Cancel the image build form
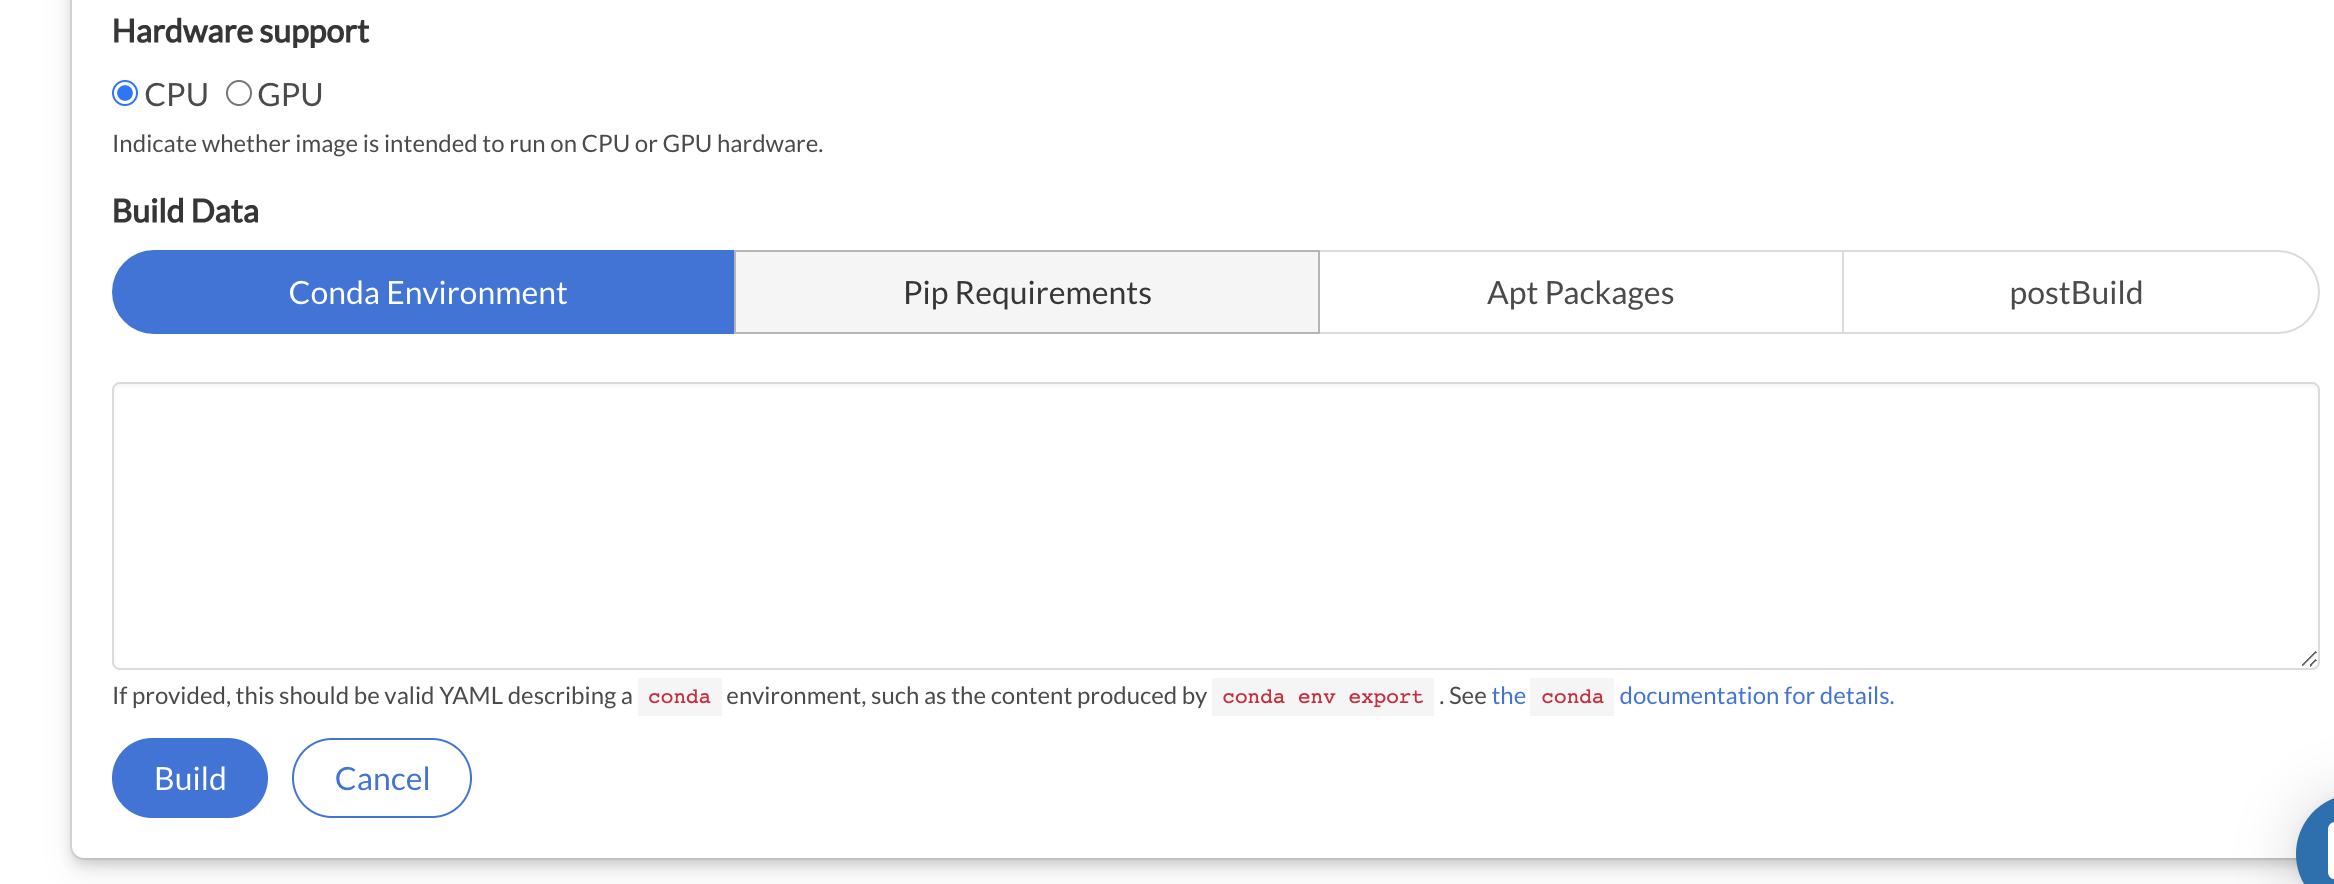The width and height of the screenshot is (2334, 884). coord(381,778)
